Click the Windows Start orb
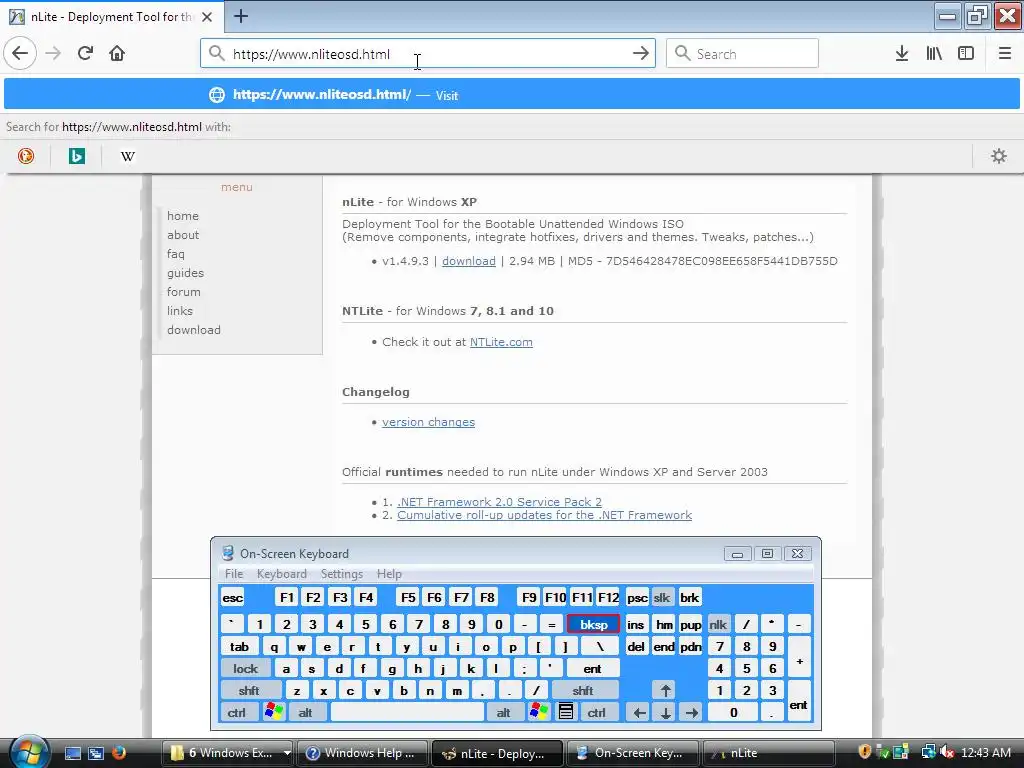 pyautogui.click(x=29, y=751)
